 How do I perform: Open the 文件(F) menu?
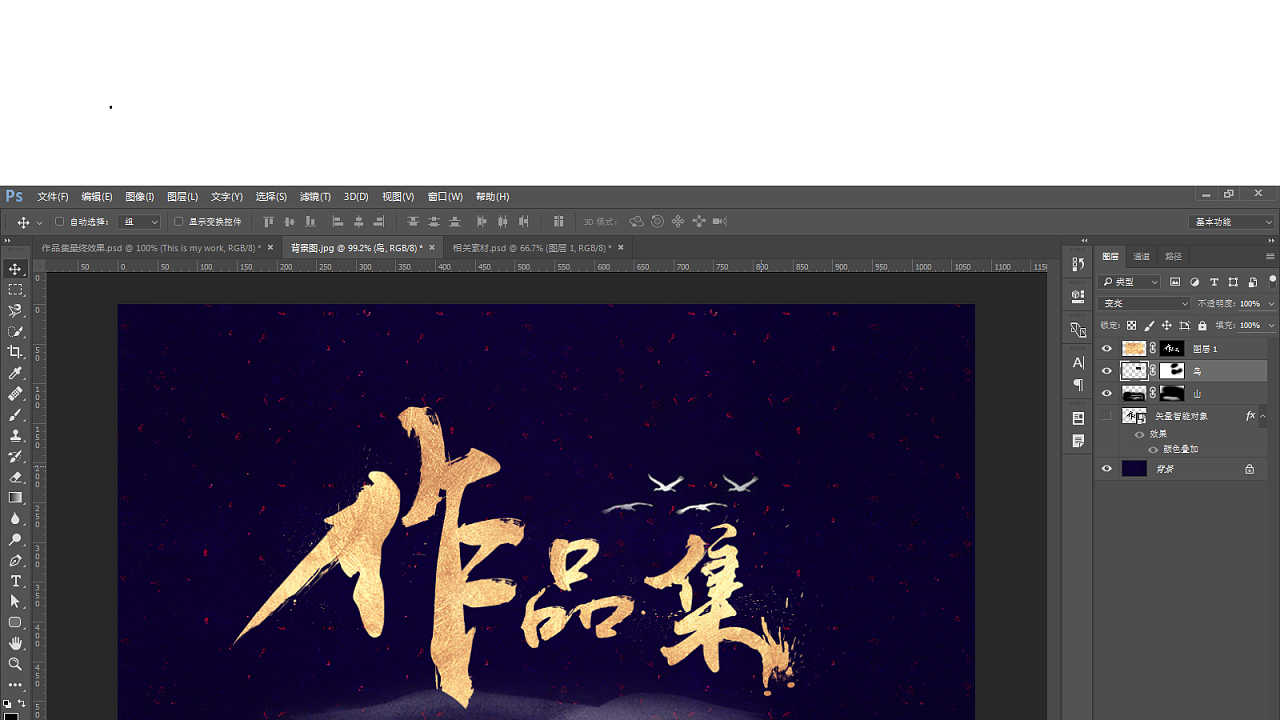point(53,197)
